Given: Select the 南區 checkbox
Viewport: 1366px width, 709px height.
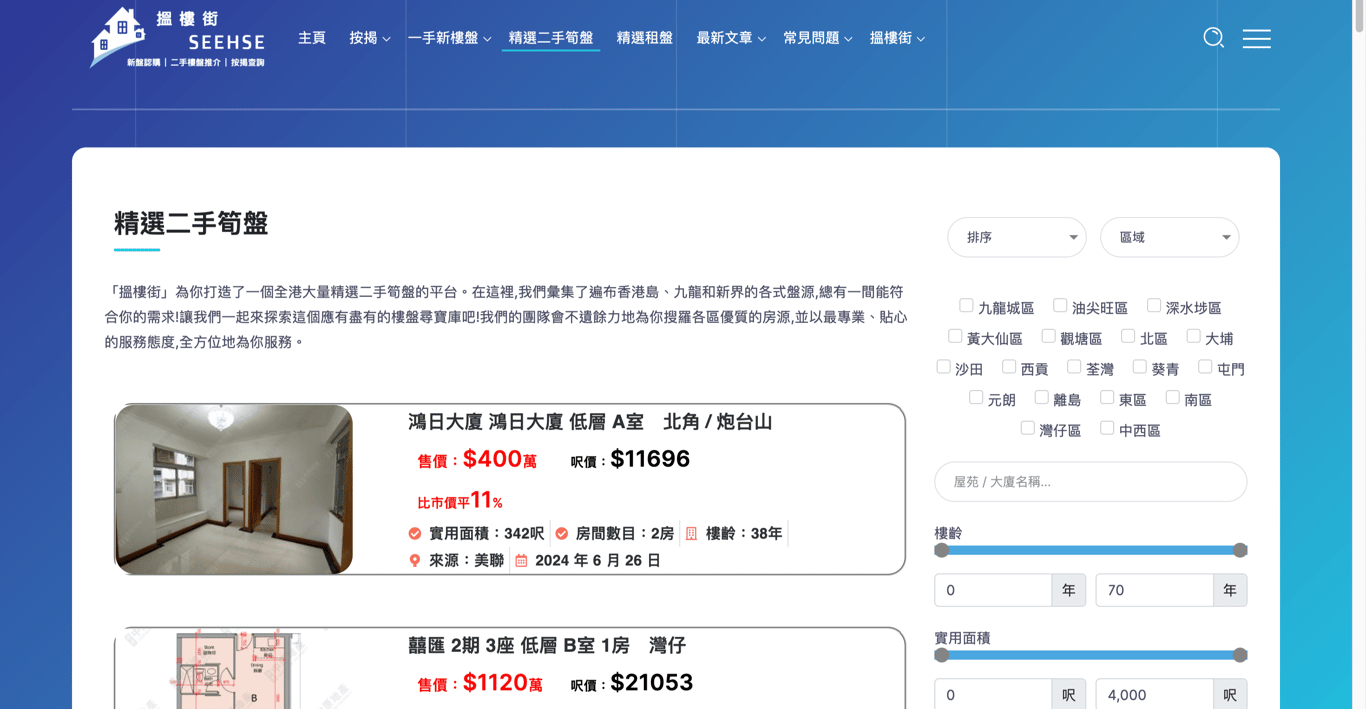Looking at the screenshot, I should pos(1172,397).
